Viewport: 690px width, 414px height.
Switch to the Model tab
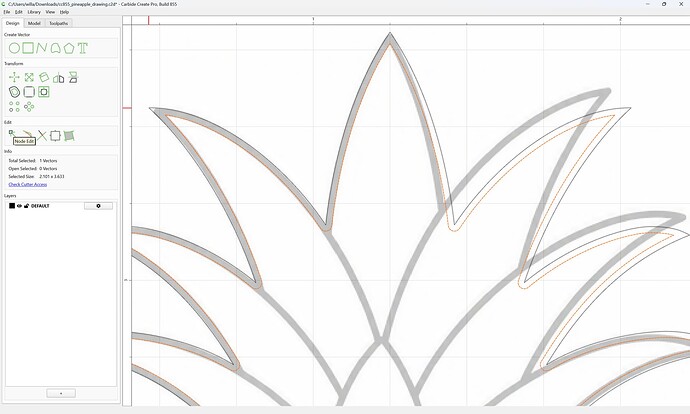(34, 23)
